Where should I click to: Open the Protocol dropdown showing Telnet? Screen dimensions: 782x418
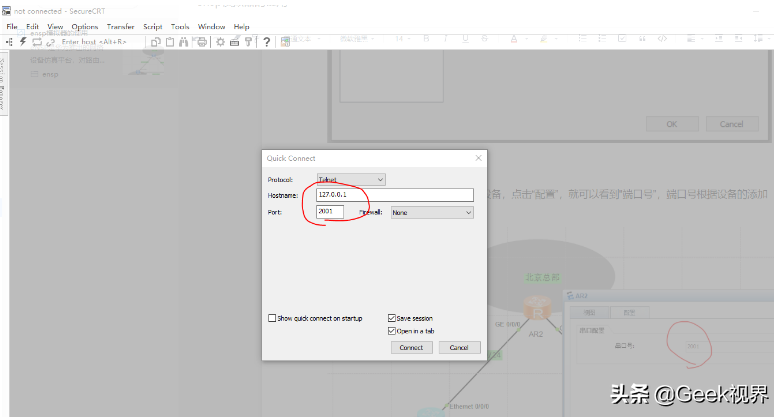[351, 179]
